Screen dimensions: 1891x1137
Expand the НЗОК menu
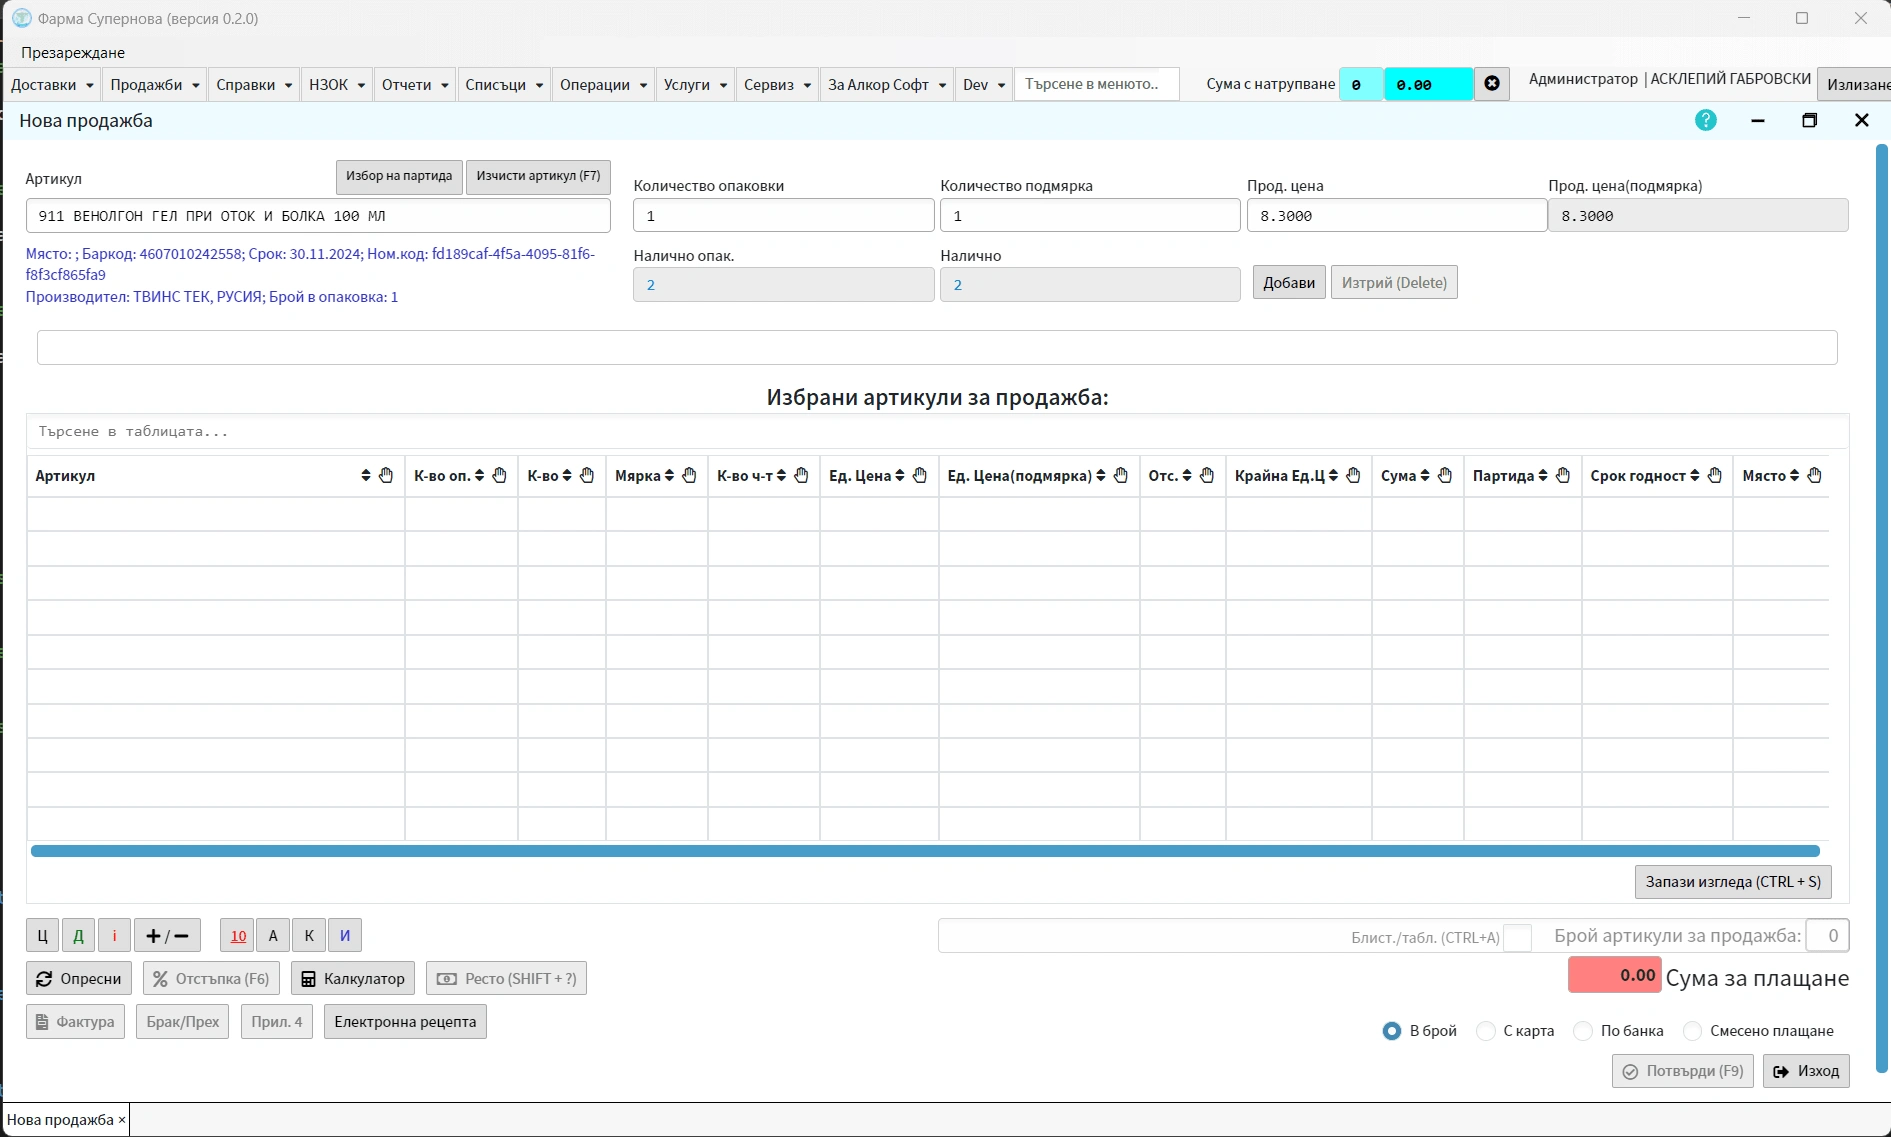tap(337, 85)
